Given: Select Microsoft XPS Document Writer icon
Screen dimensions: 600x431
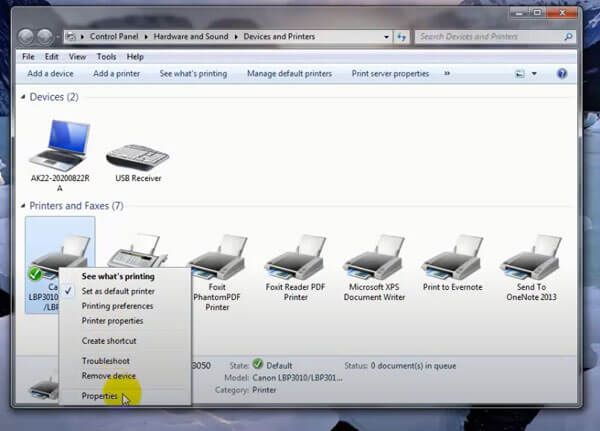Looking at the screenshot, I should tap(373, 258).
